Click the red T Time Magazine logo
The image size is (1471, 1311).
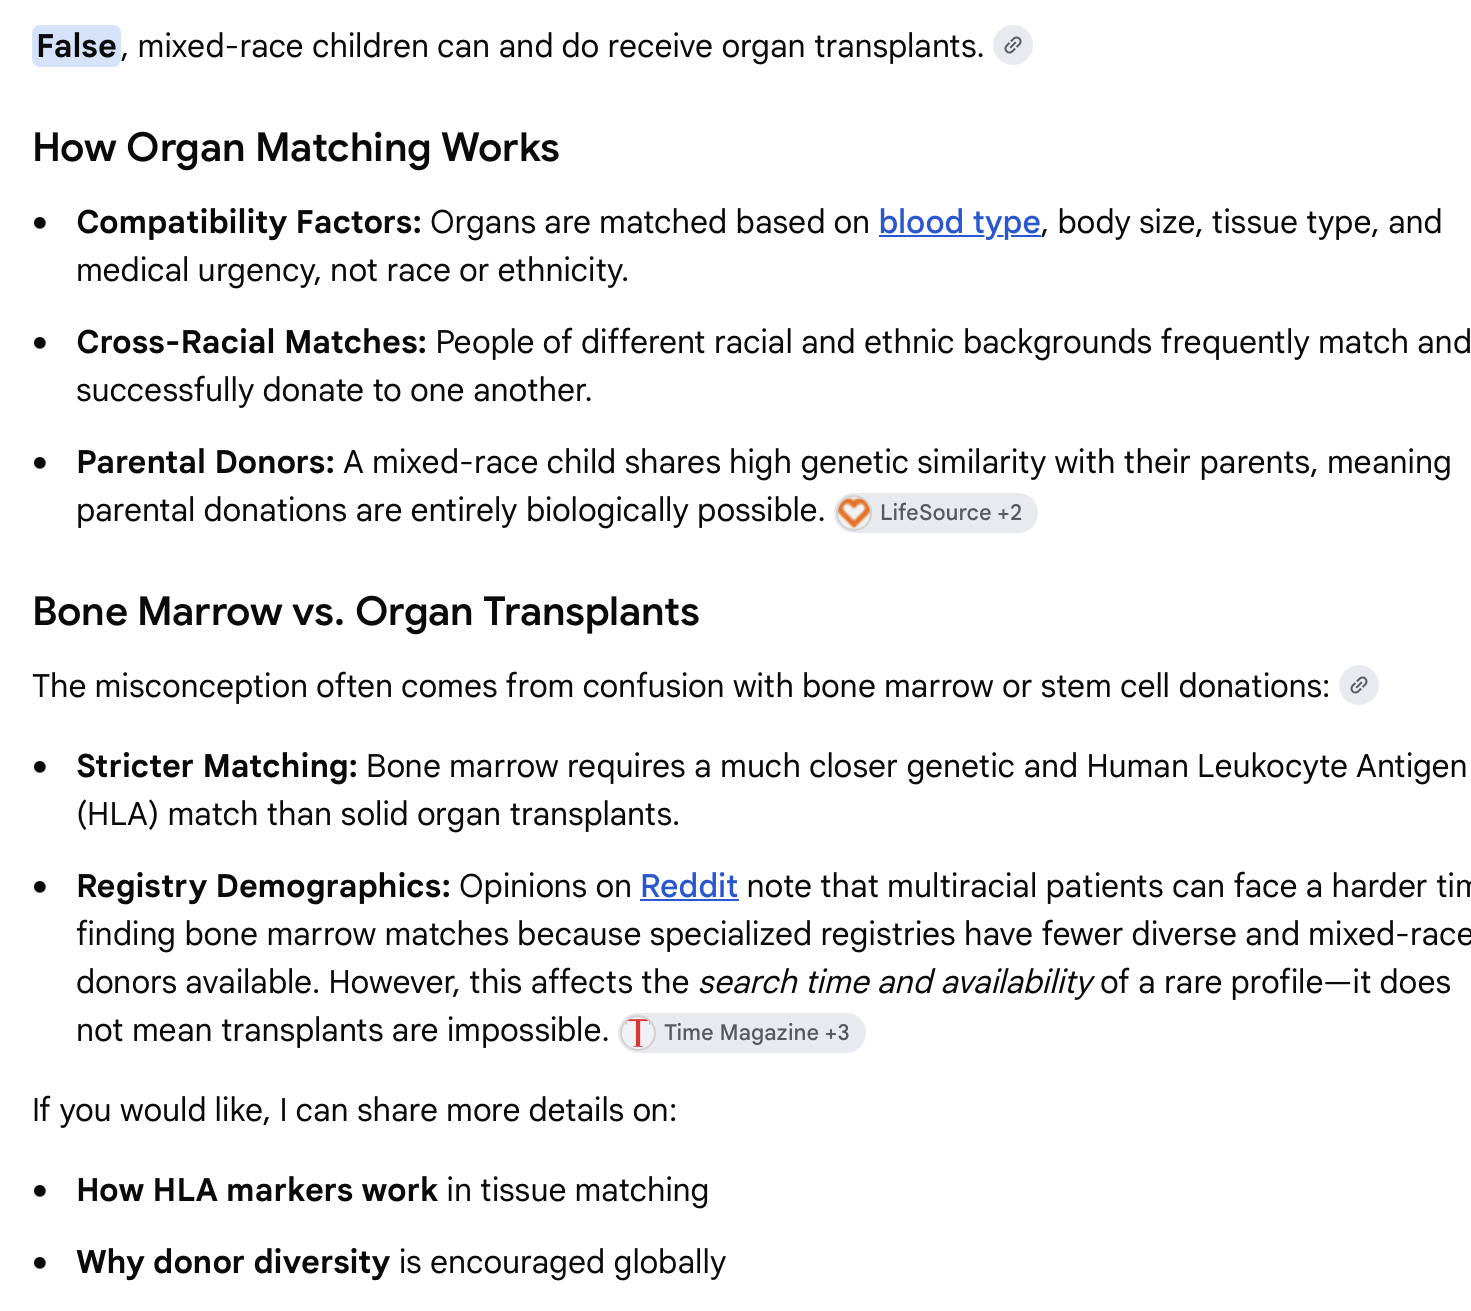[638, 1033]
